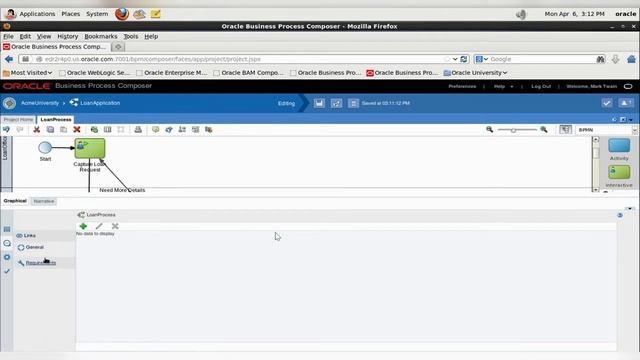Click the AcmeUniversity breadcrumb link

[x=40, y=103]
